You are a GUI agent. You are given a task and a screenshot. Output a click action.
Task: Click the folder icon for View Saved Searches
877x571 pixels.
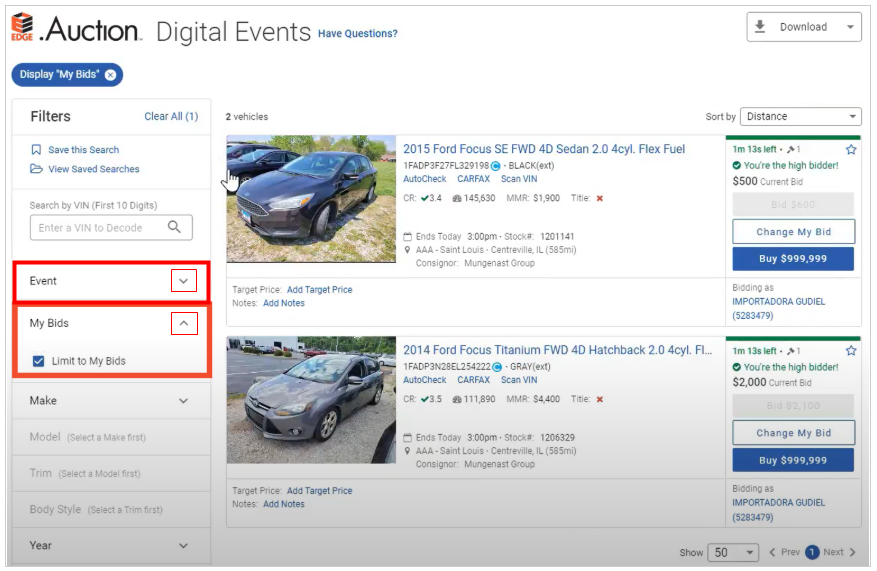36,169
